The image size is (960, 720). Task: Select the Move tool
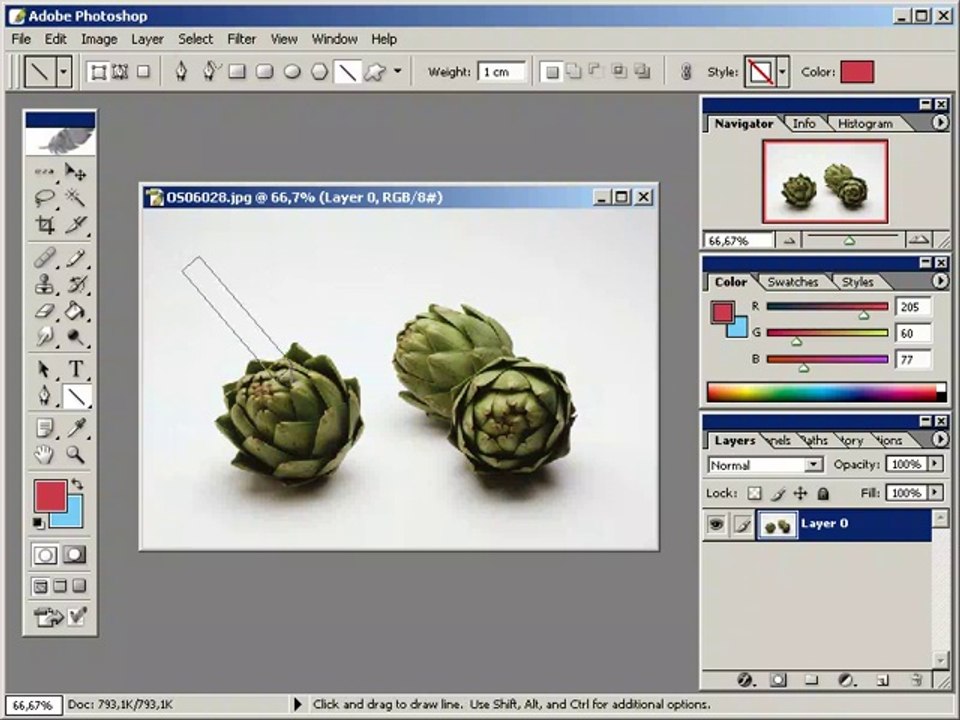pyautogui.click(x=75, y=171)
